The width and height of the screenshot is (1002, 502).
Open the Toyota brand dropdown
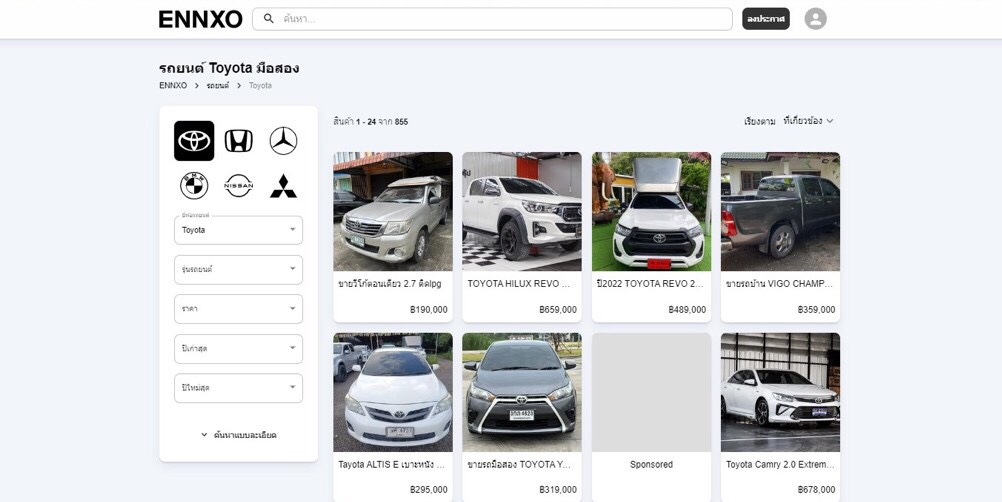pyautogui.click(x=238, y=230)
